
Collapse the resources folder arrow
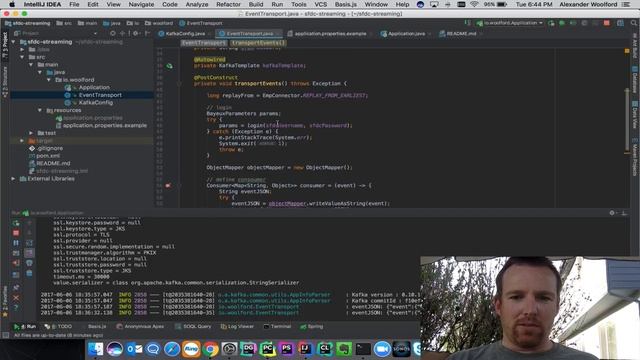(40, 110)
